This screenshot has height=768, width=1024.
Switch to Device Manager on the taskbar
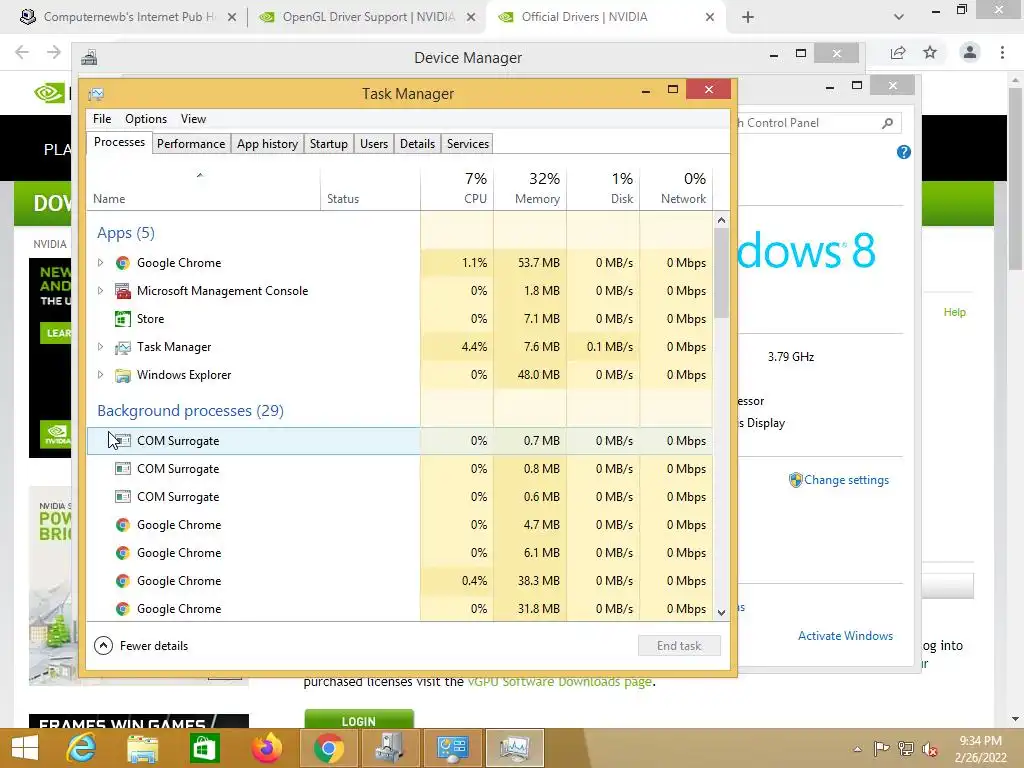[390, 748]
